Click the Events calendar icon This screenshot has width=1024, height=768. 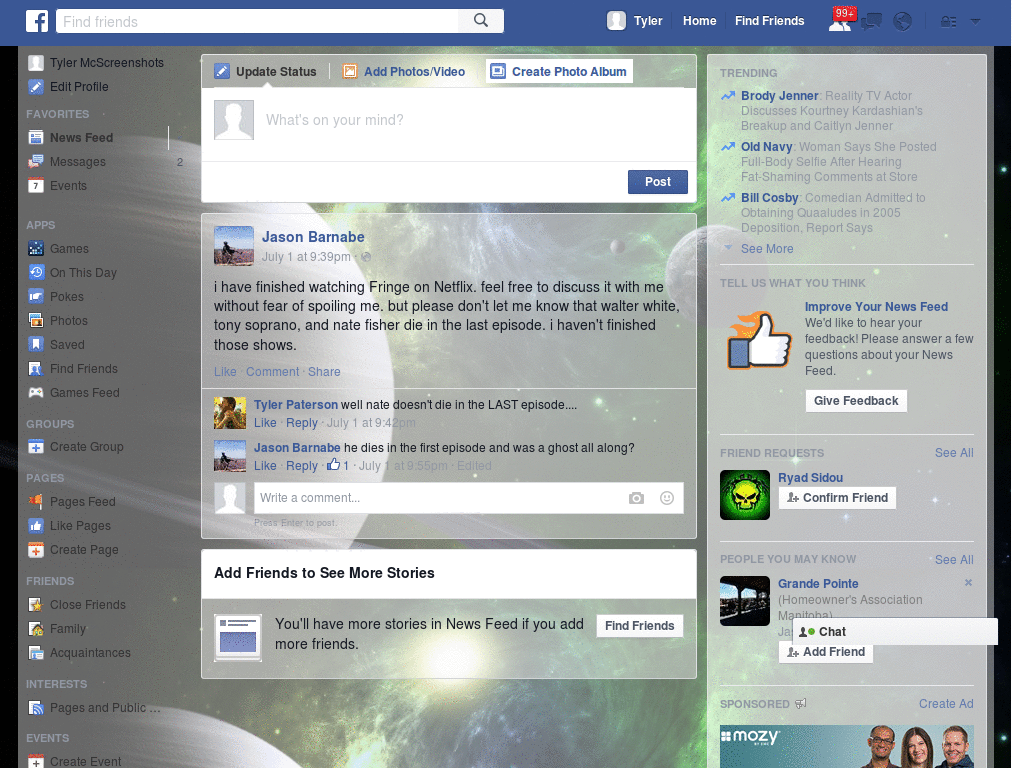pos(36,185)
